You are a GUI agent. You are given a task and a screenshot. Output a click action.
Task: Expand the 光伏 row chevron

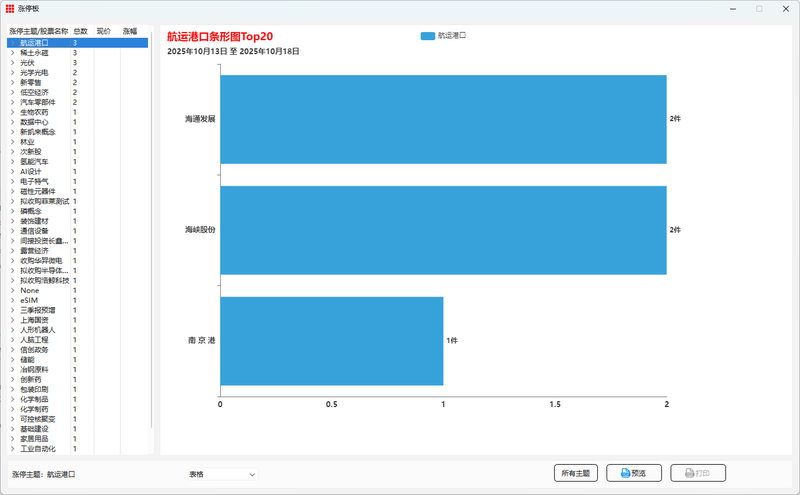coord(13,63)
